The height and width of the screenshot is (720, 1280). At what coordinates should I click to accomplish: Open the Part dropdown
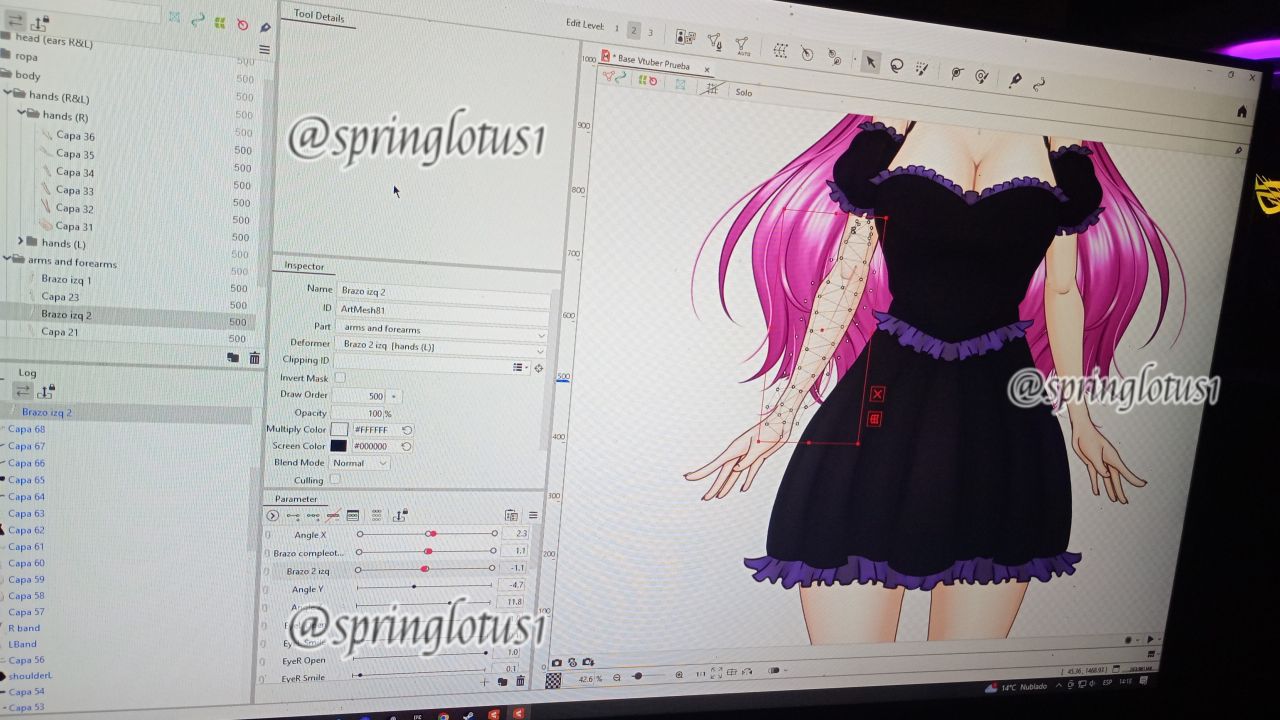pyautogui.click(x=444, y=331)
